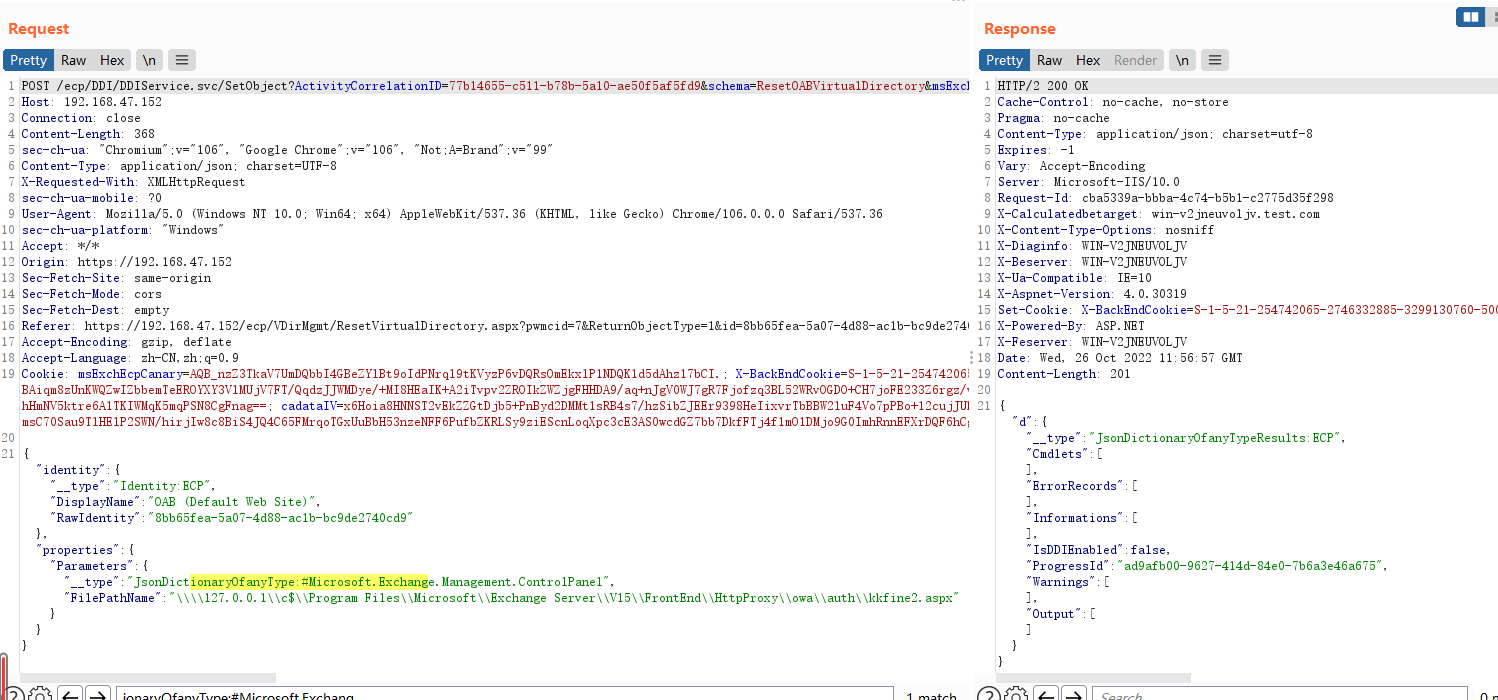Click the Content-Length: 368 header
Image resolution: width=1498 pixels, height=700 pixels.
88,134
